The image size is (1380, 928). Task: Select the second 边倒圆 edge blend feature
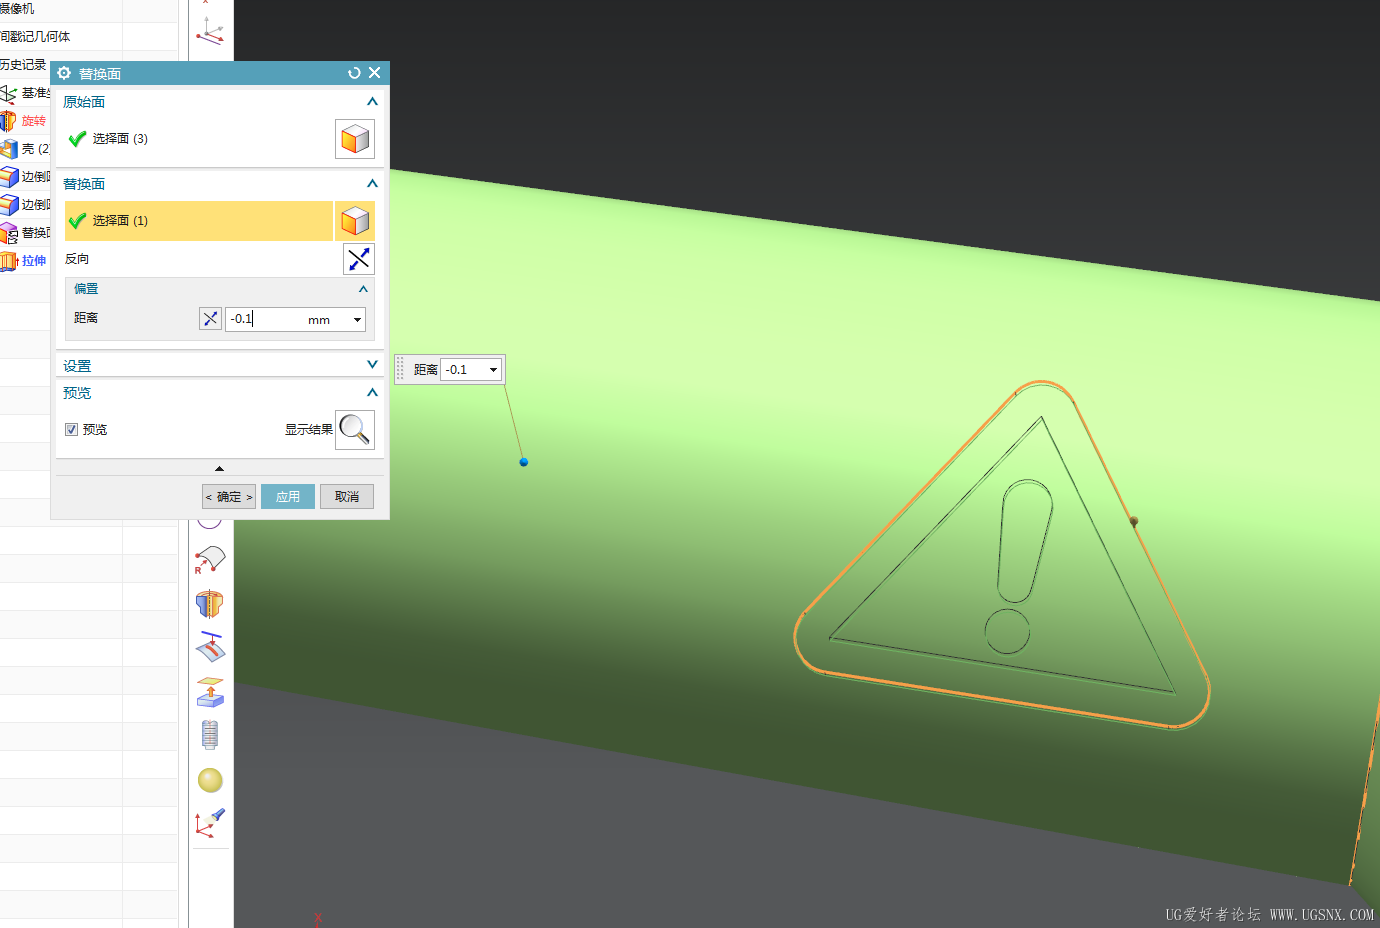[25, 205]
